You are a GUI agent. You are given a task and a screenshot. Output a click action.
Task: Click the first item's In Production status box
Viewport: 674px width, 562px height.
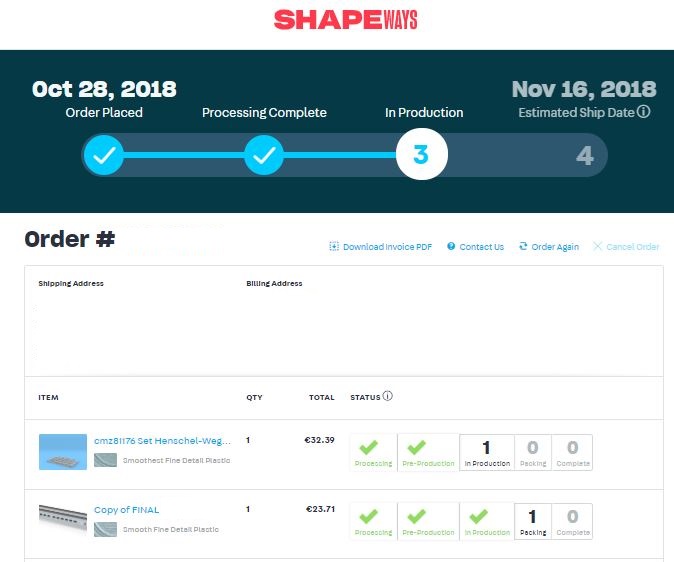coord(487,452)
